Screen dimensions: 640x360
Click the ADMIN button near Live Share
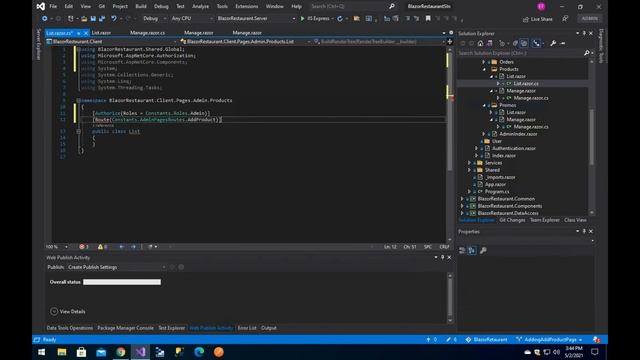click(x=589, y=19)
